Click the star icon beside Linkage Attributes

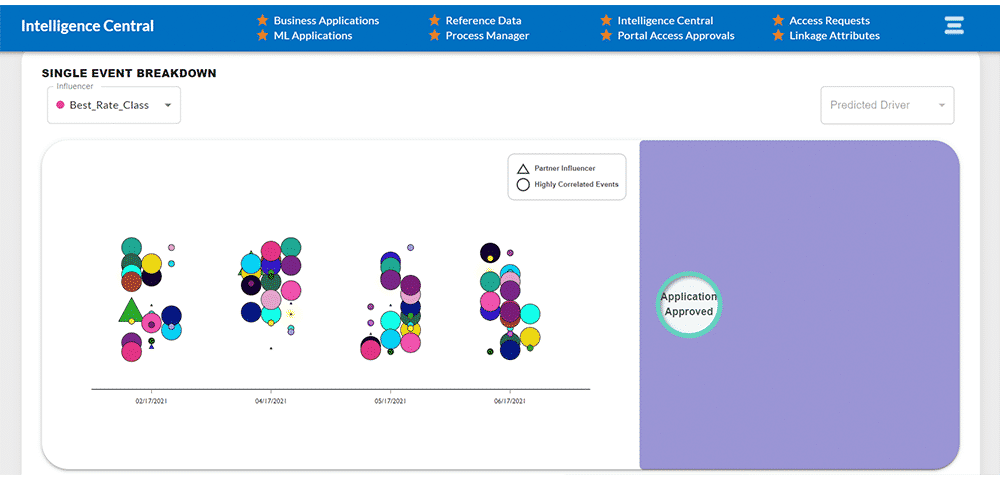point(778,36)
